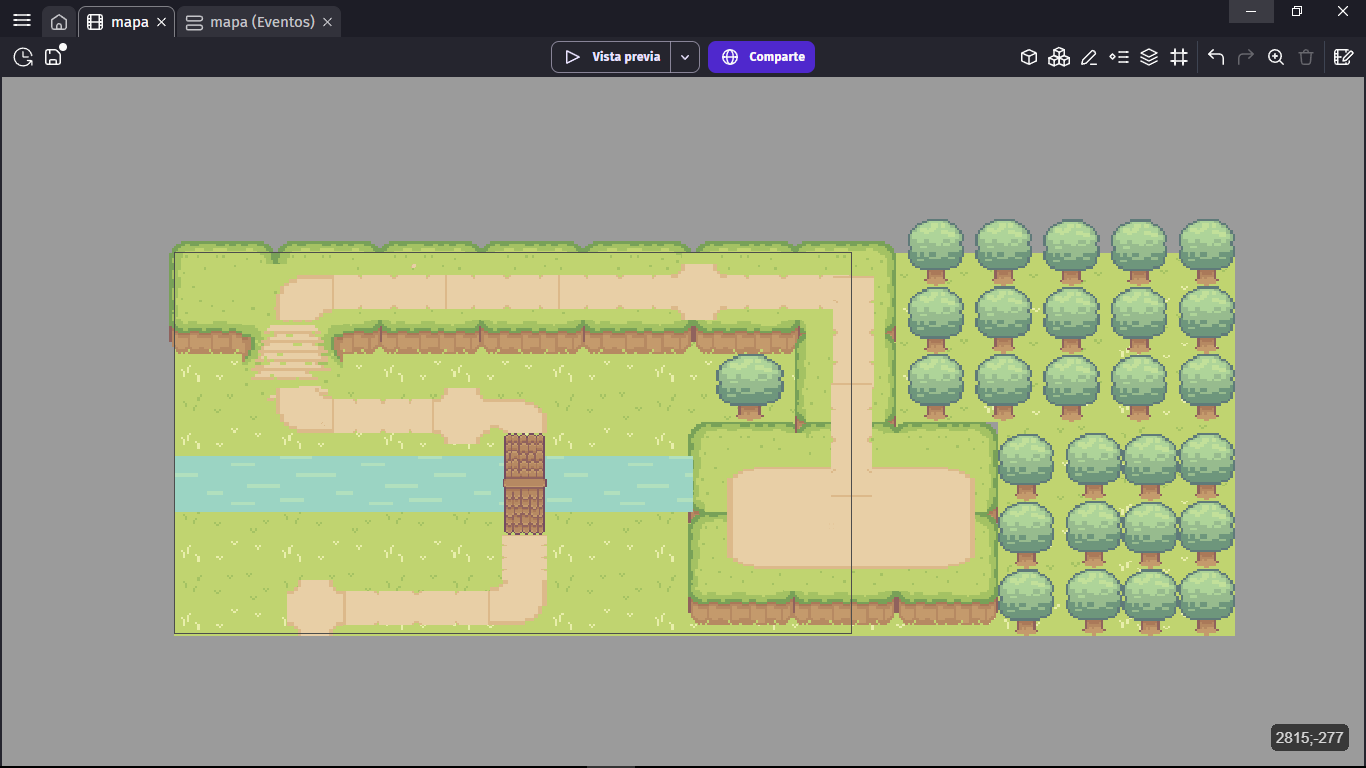The width and height of the screenshot is (1366, 768).
Task: Click the Comparte button
Action: click(762, 57)
